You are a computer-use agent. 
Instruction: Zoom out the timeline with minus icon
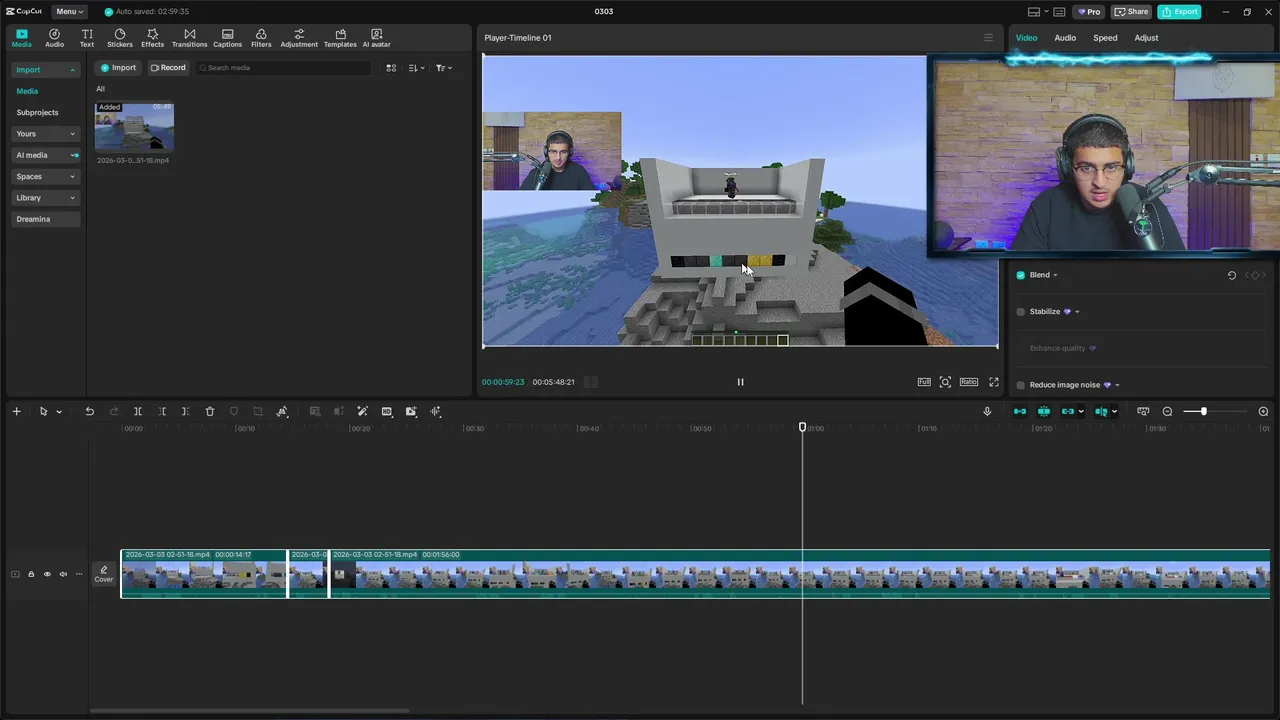1167,411
